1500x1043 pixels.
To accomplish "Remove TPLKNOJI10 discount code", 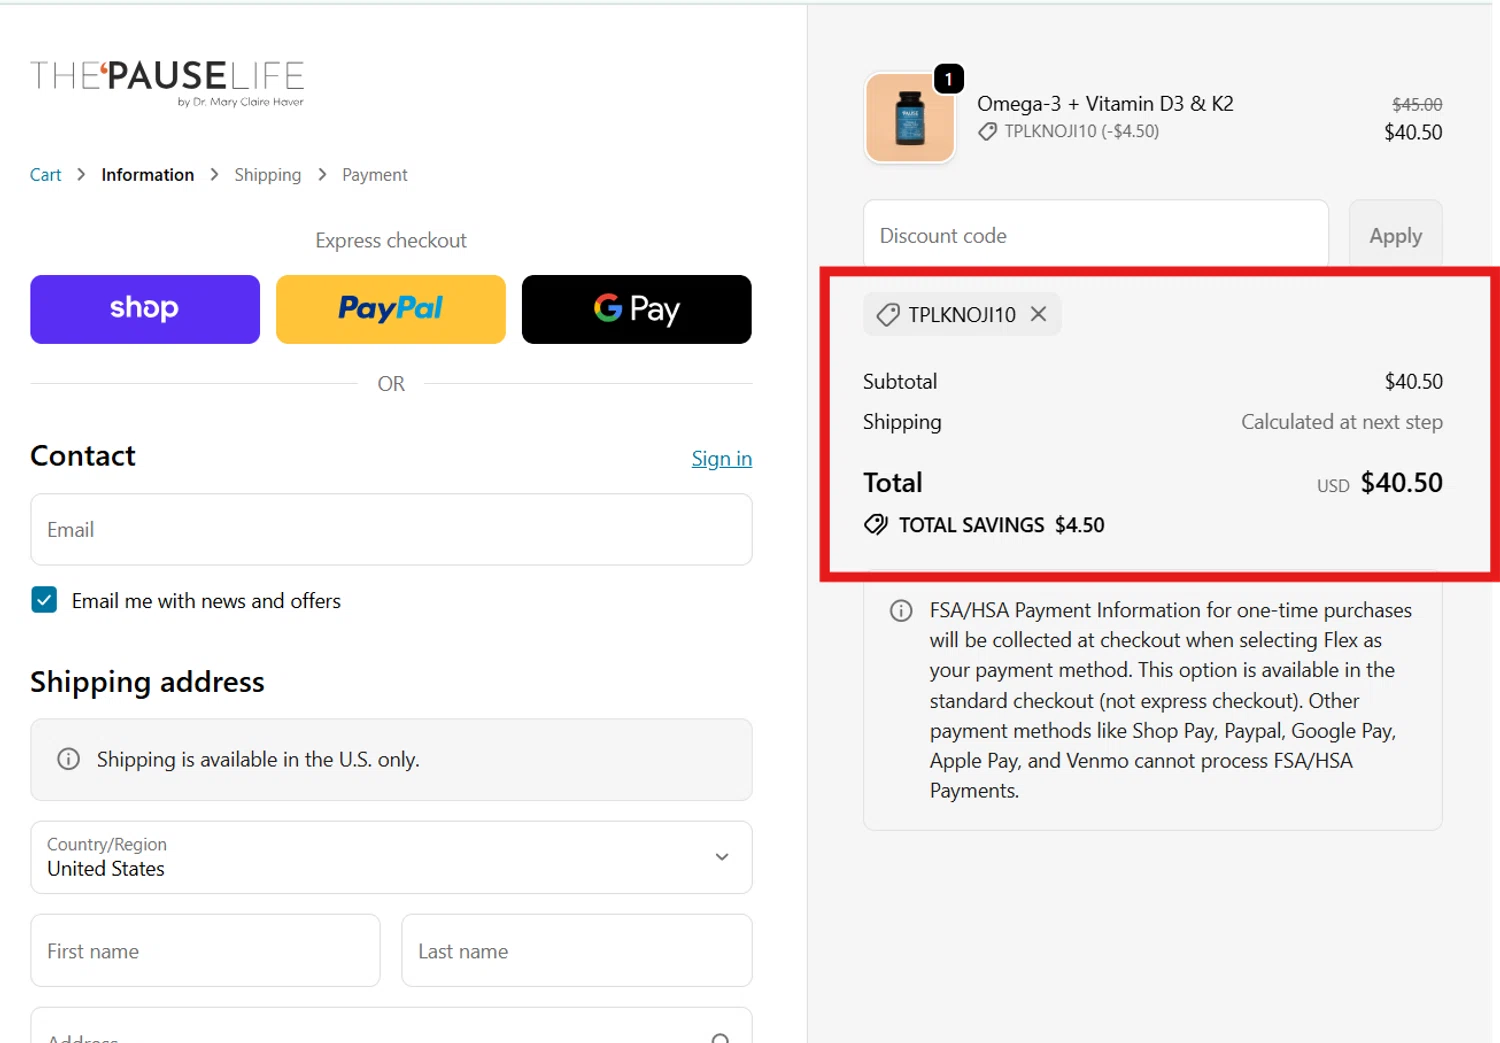I will [x=1039, y=314].
